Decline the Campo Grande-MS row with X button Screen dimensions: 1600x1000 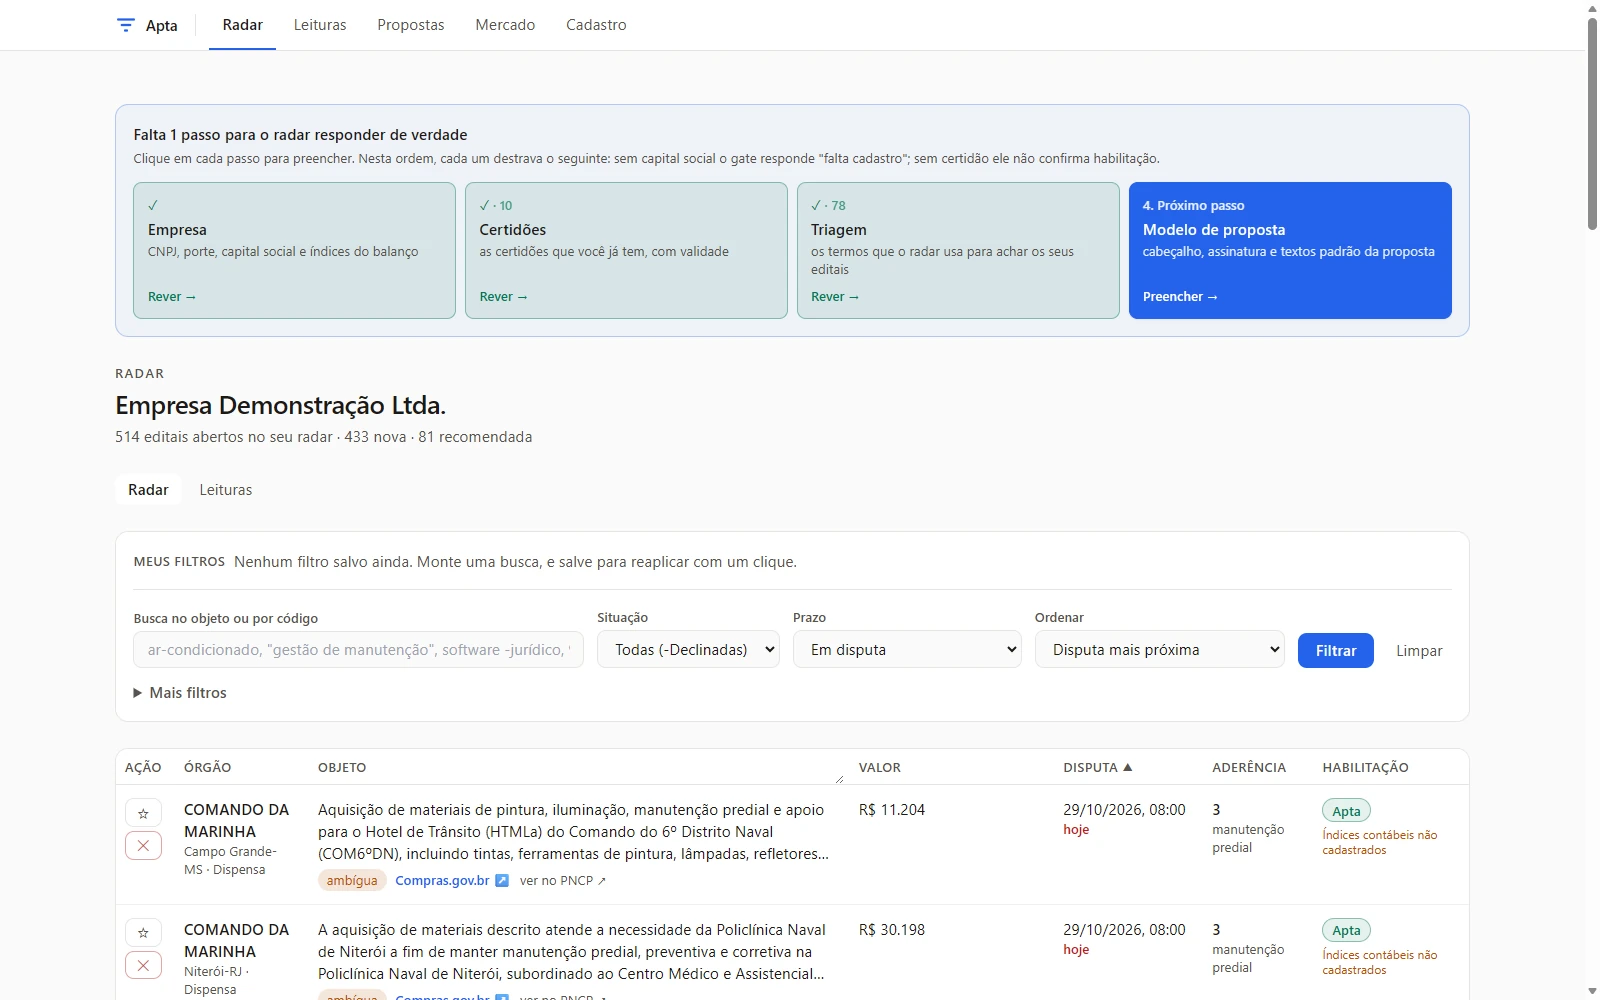click(x=143, y=846)
